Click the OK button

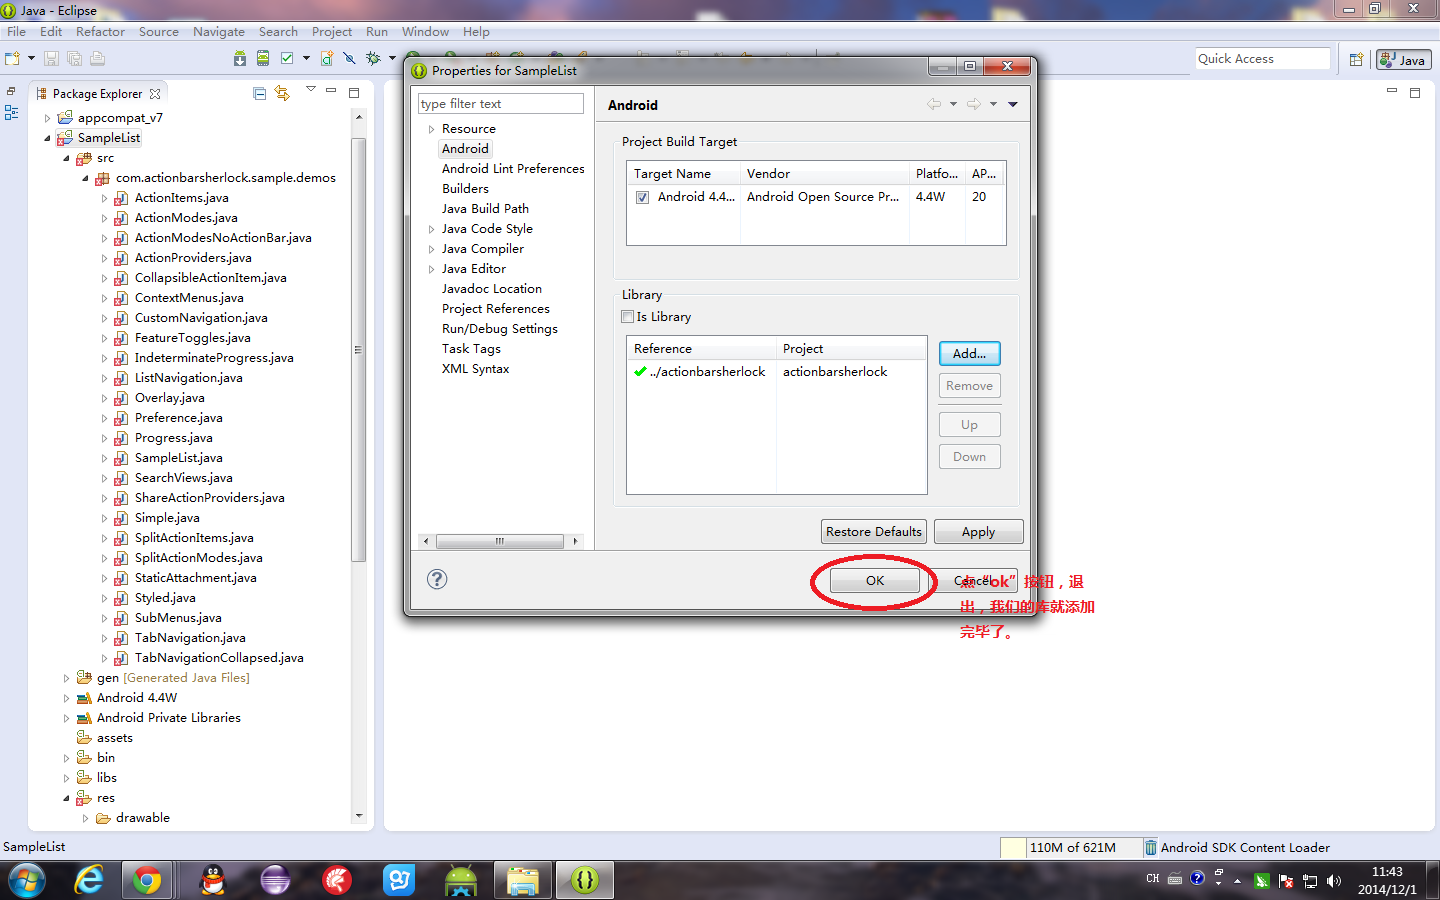(x=875, y=580)
